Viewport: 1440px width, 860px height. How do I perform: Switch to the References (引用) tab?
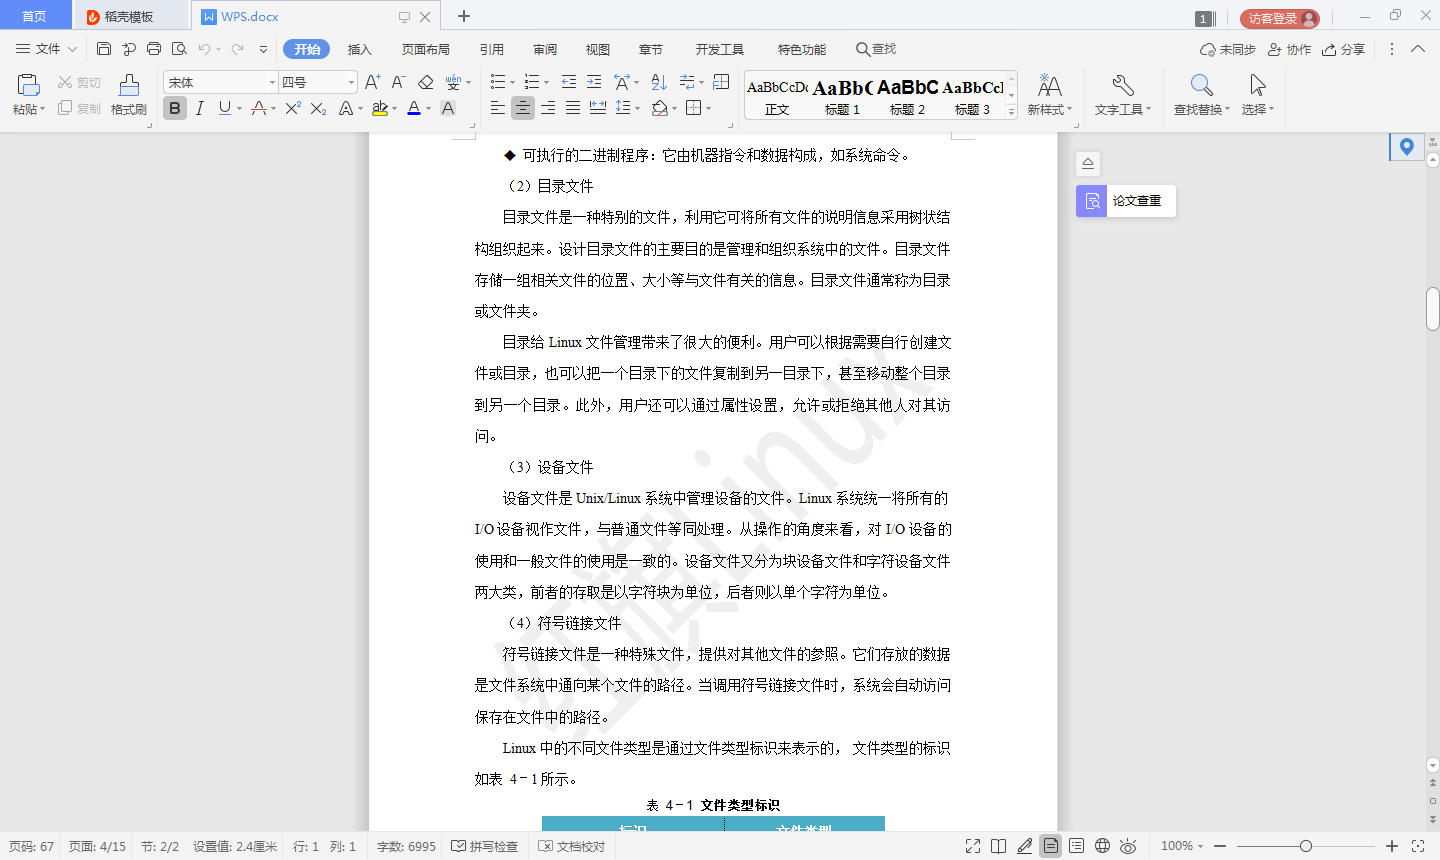click(x=492, y=49)
